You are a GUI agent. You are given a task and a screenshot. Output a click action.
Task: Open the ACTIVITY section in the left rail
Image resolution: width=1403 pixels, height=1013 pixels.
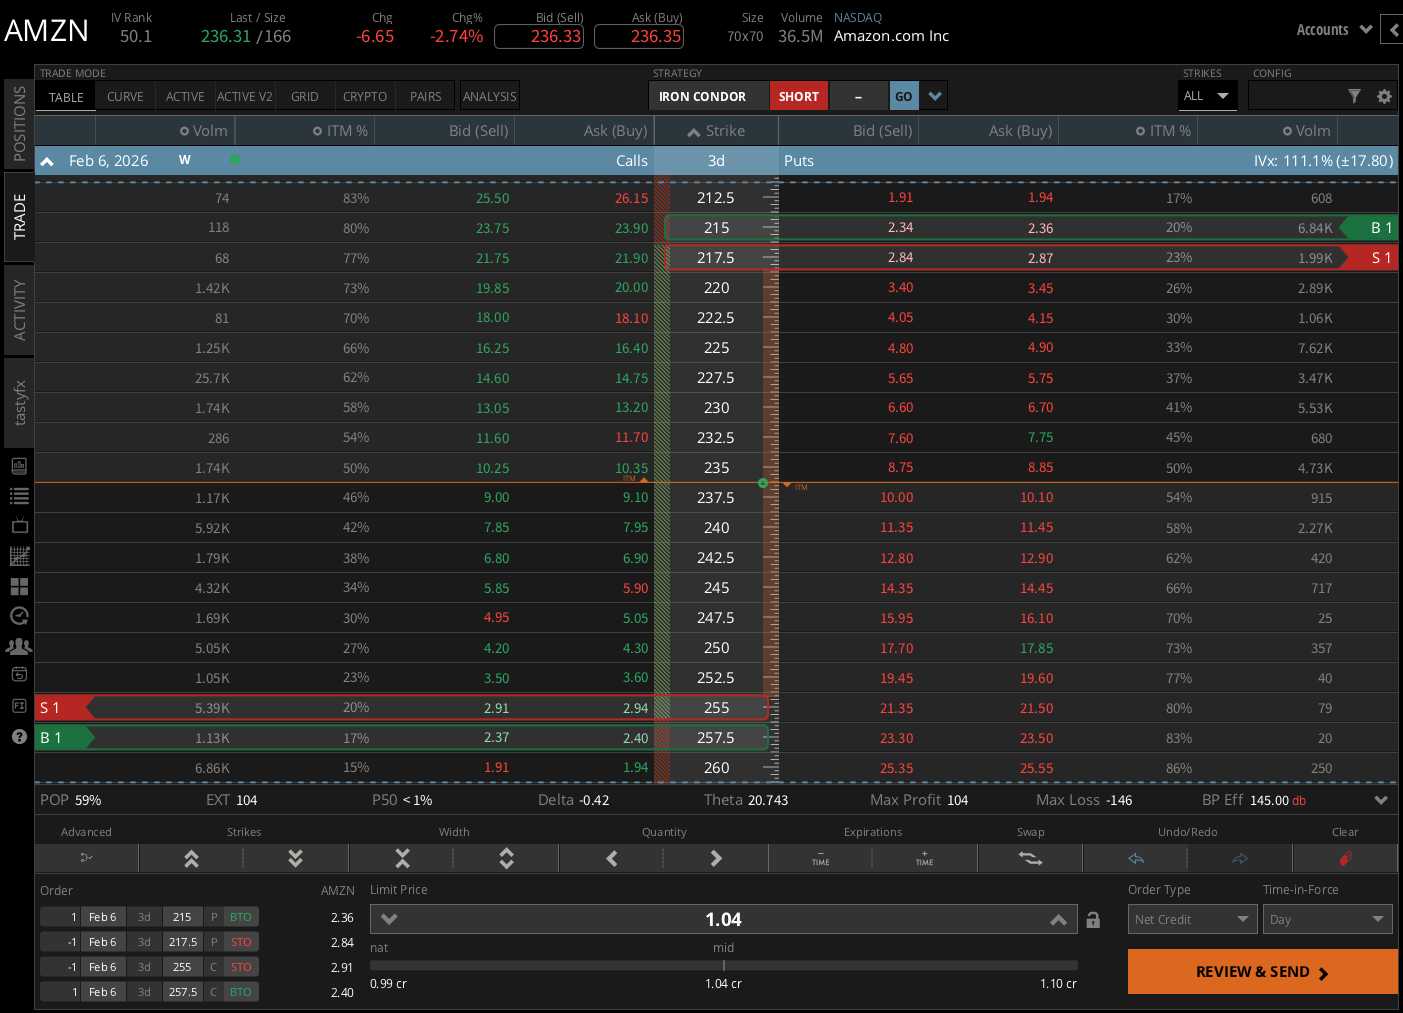19,308
